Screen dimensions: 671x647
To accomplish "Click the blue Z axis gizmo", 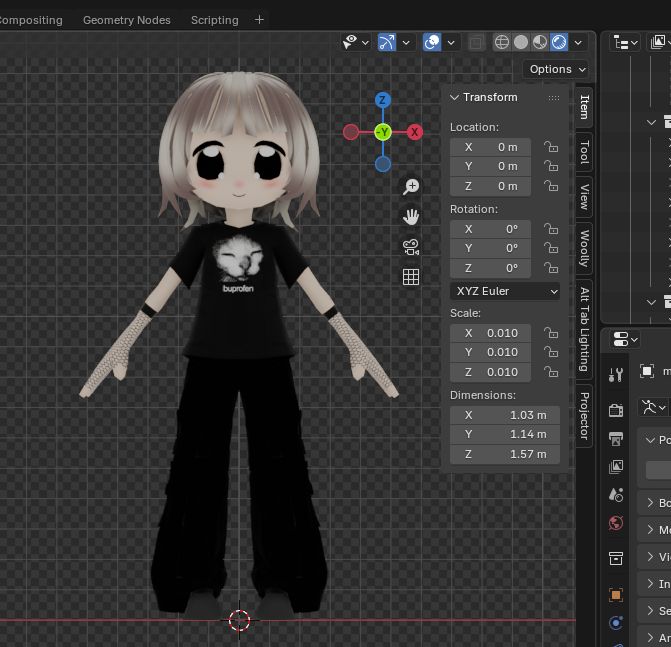I will [383, 101].
